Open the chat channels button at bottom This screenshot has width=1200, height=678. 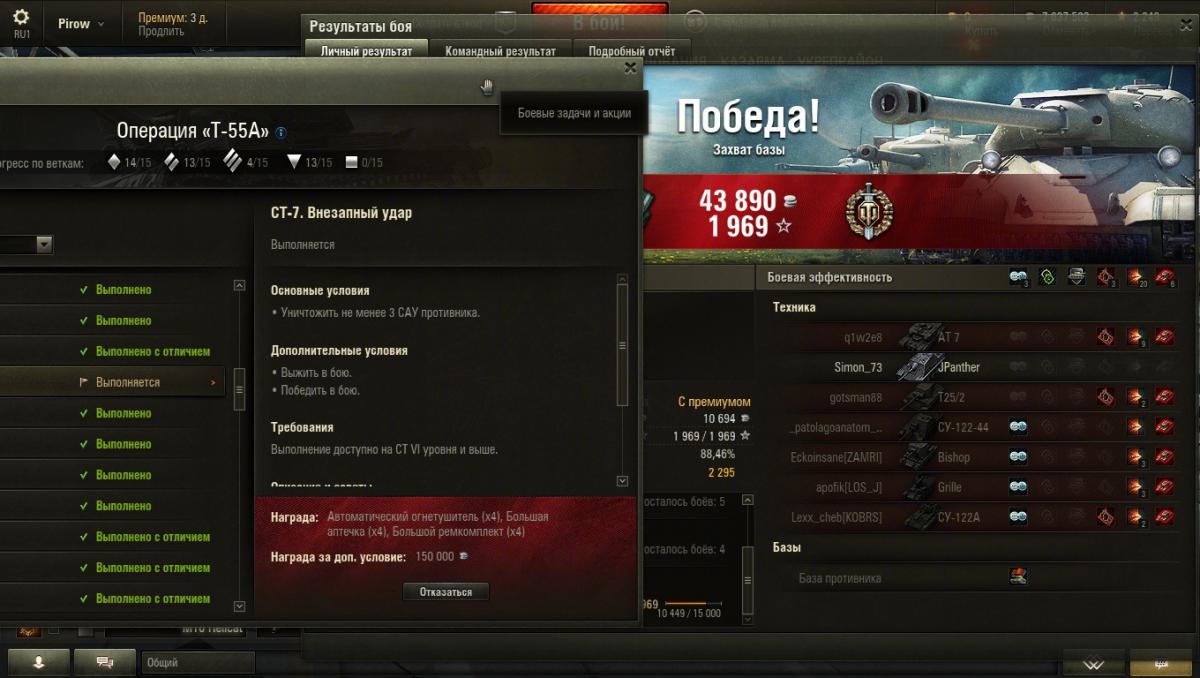coord(106,662)
